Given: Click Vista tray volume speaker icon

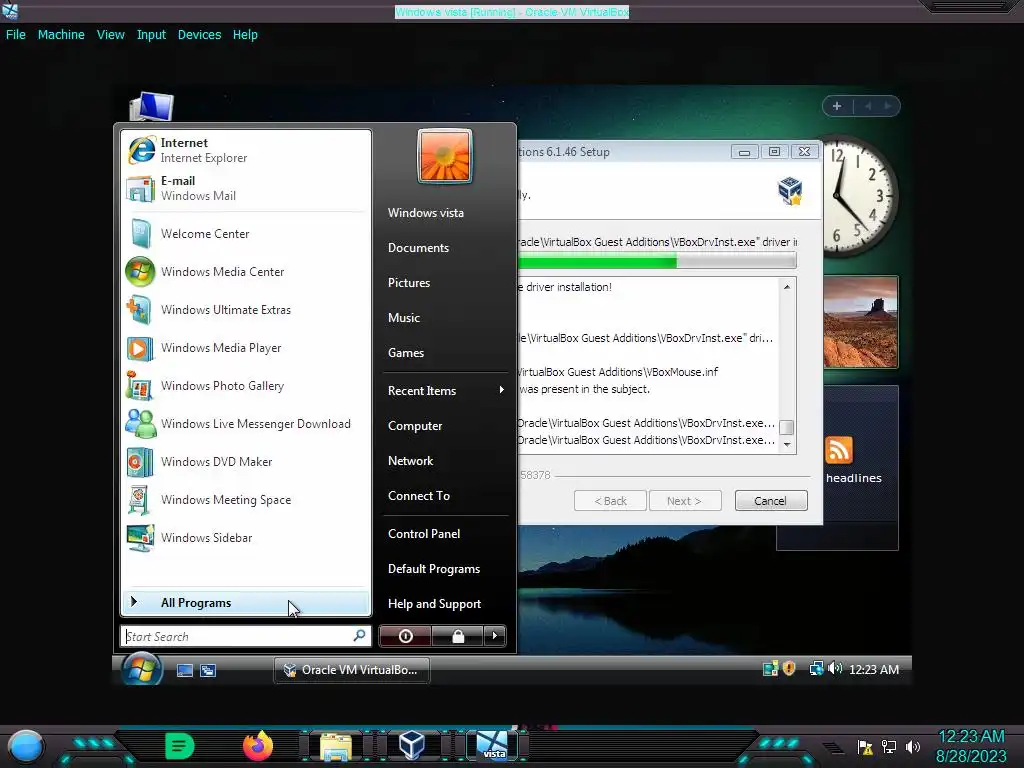Looking at the screenshot, I should click(835, 668).
